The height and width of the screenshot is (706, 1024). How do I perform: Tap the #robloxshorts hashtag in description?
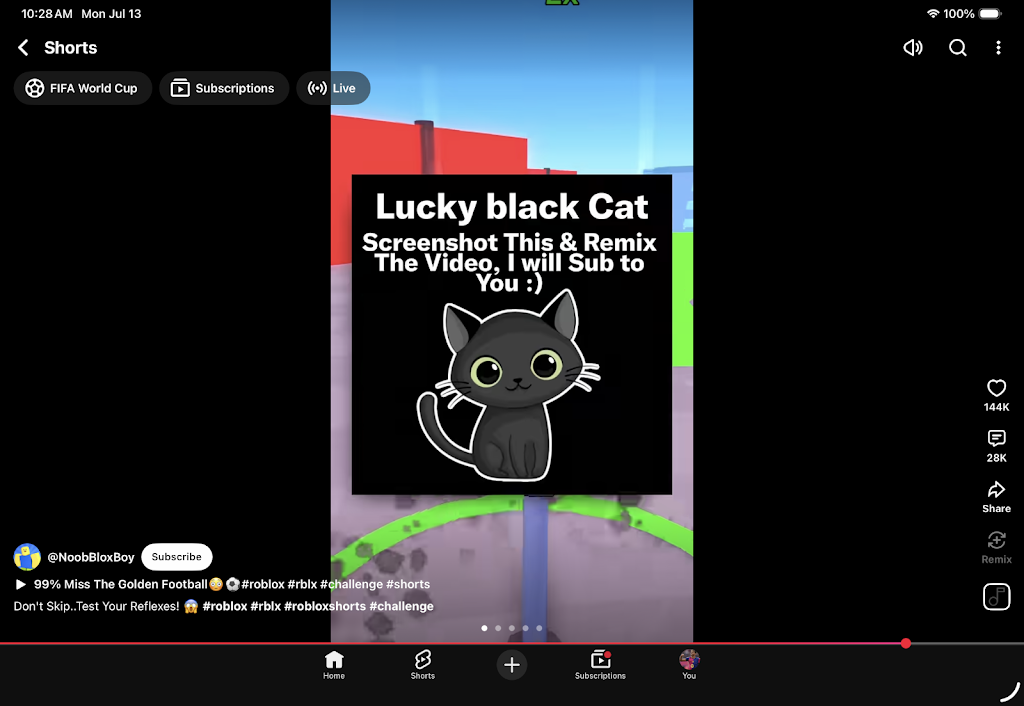tap(325, 606)
